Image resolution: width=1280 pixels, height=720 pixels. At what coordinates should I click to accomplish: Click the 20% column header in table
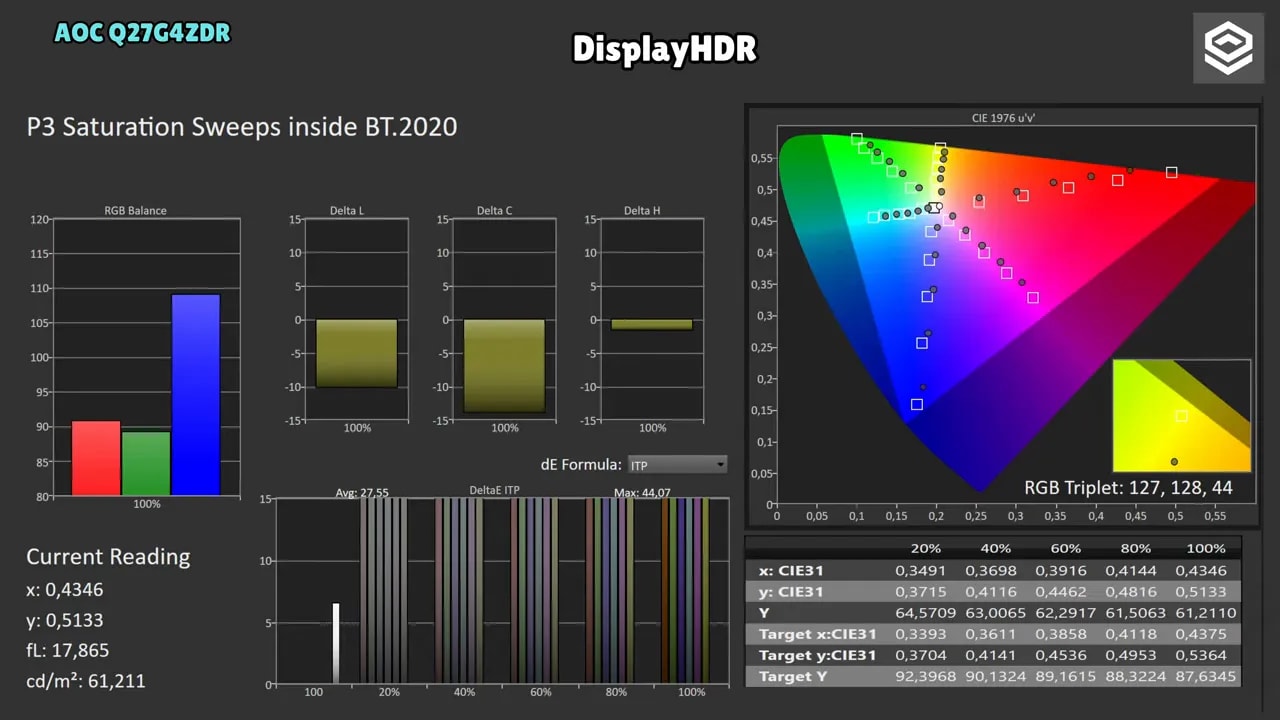coord(926,548)
